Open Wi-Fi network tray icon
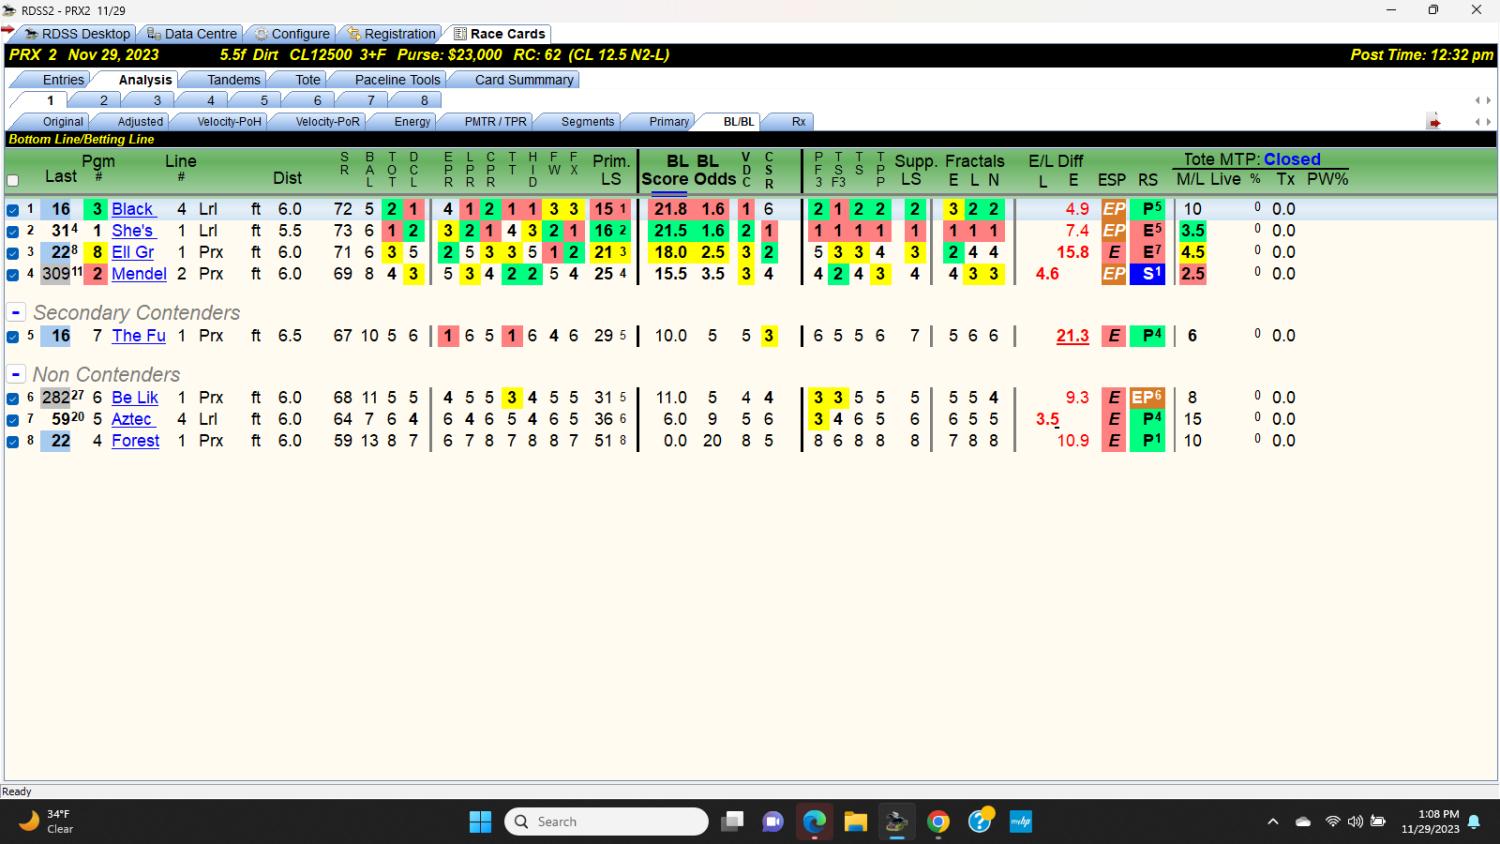This screenshot has width=1500, height=844. pyautogui.click(x=1332, y=822)
